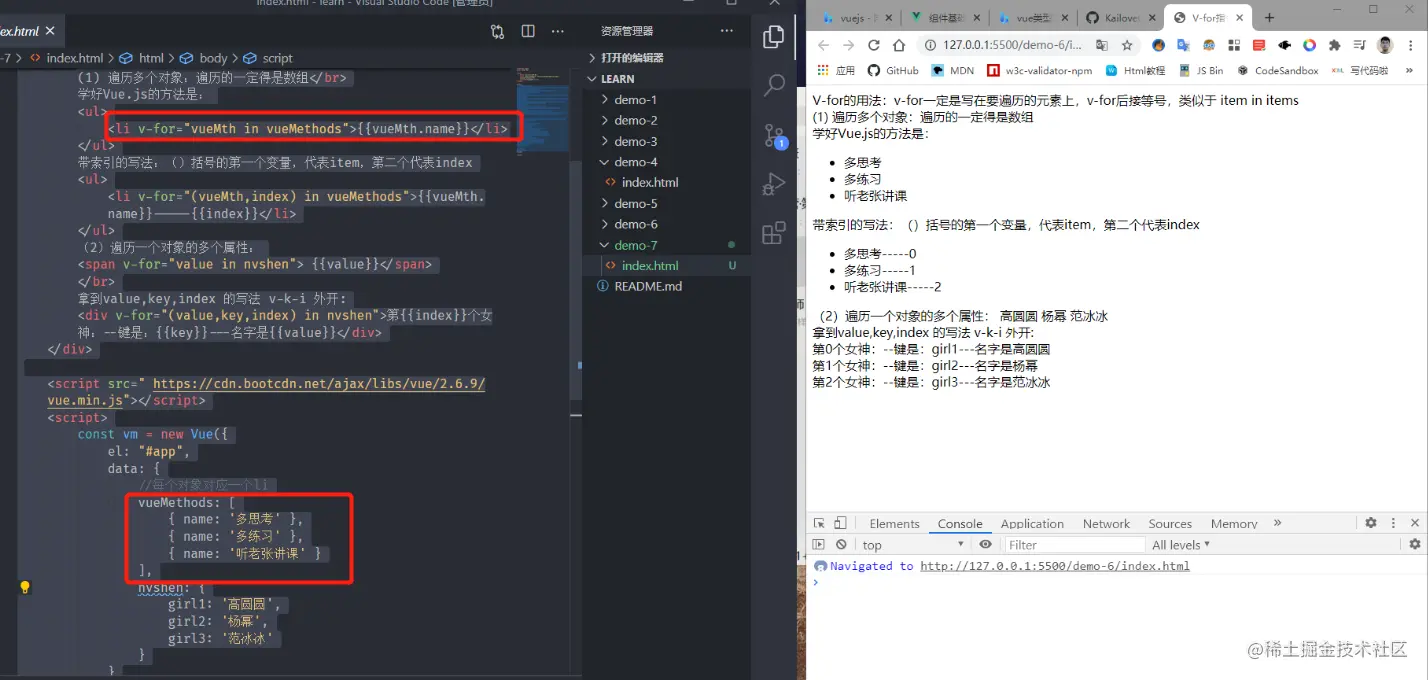Screen dimensions: 1428x680
Task: Split the VS Code editor to the right
Action: click(528, 32)
